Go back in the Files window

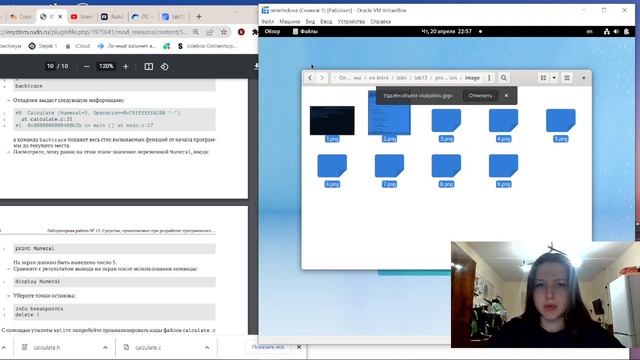(x=310, y=78)
